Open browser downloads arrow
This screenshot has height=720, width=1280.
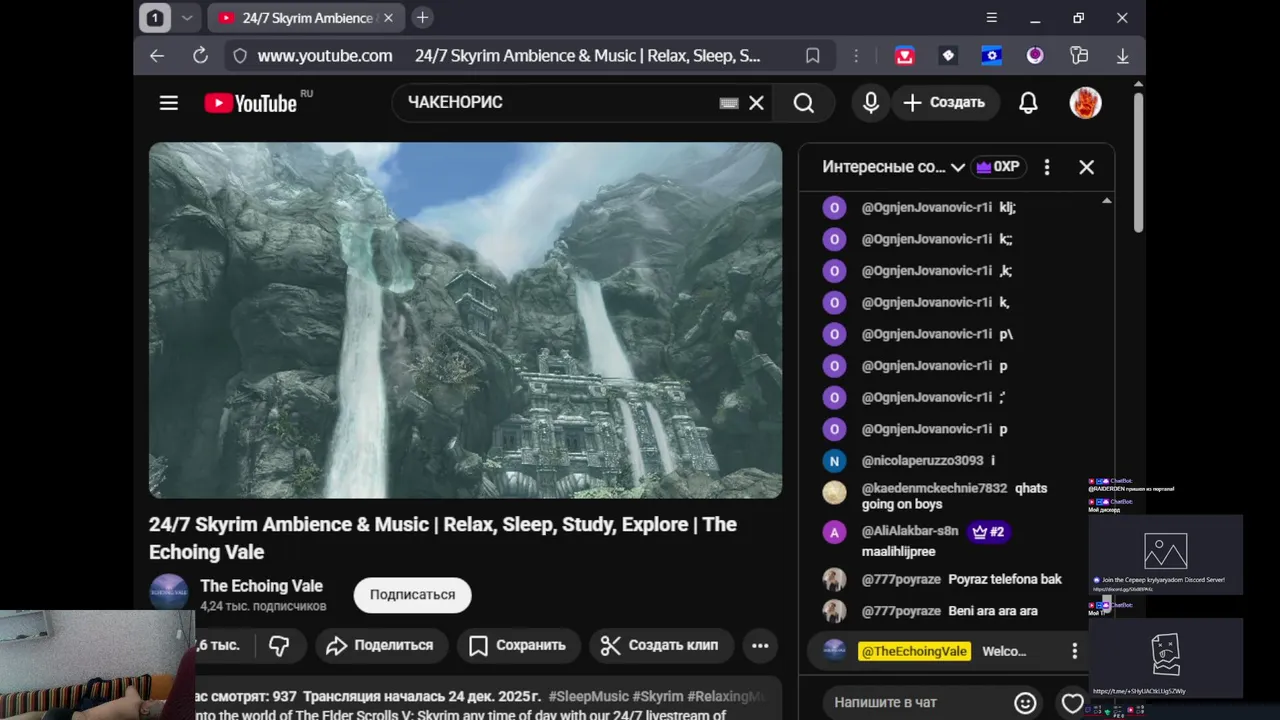[1123, 56]
